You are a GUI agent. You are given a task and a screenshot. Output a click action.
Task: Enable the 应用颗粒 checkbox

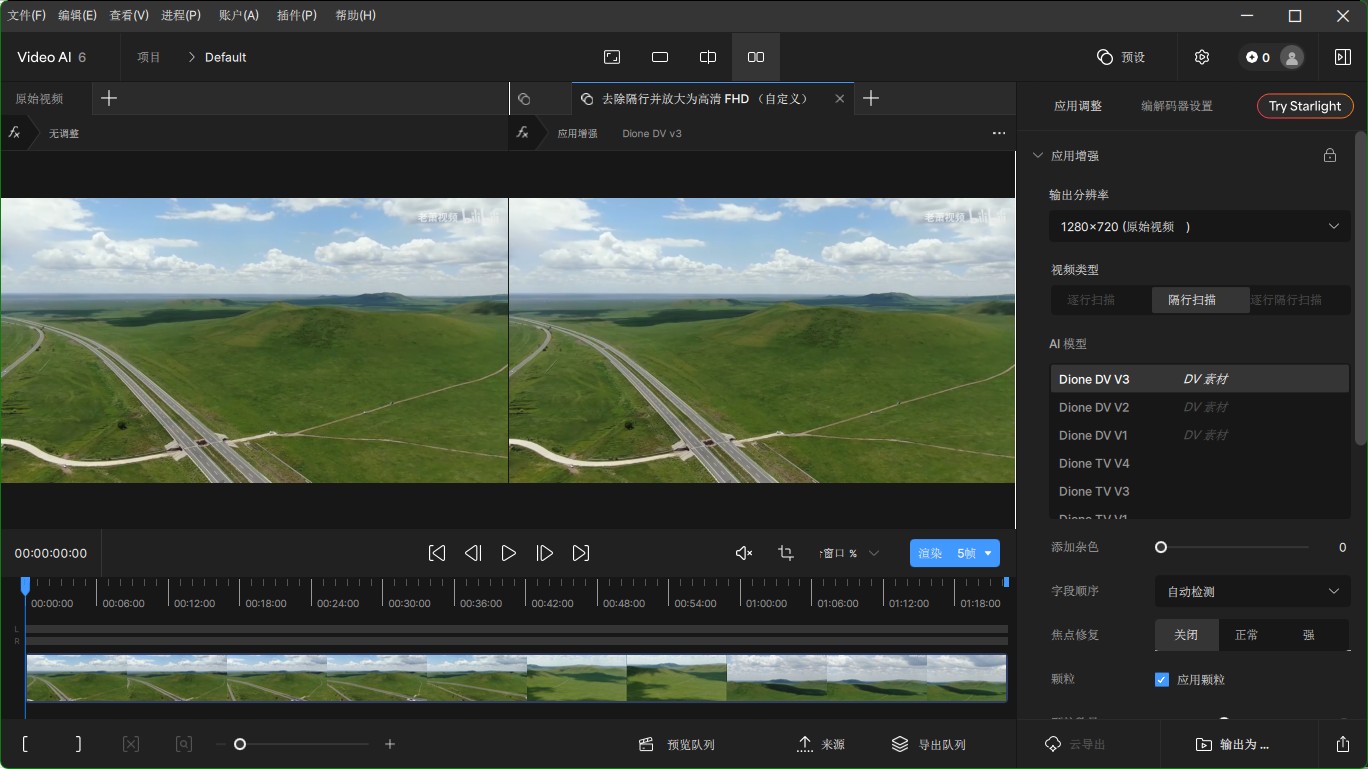click(x=1162, y=679)
